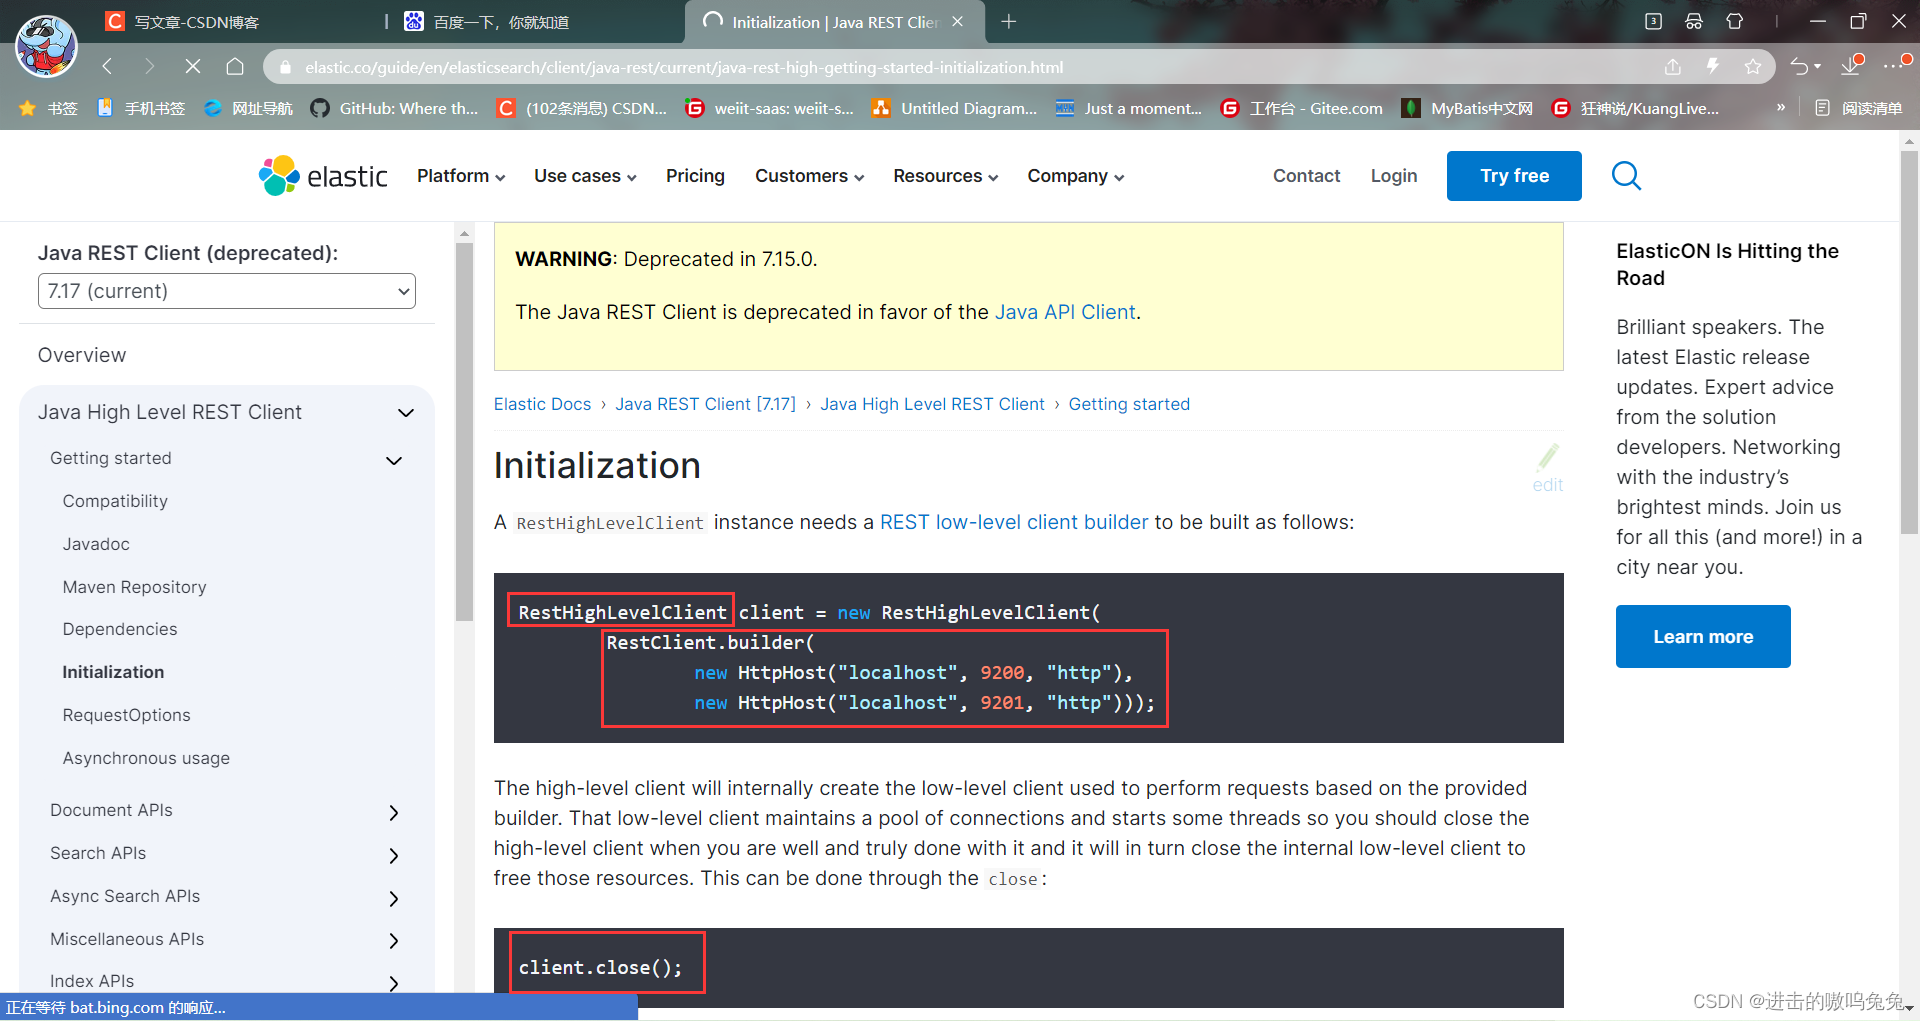
Task: Click the undo arrow toolbar icon
Action: [x=1800, y=67]
